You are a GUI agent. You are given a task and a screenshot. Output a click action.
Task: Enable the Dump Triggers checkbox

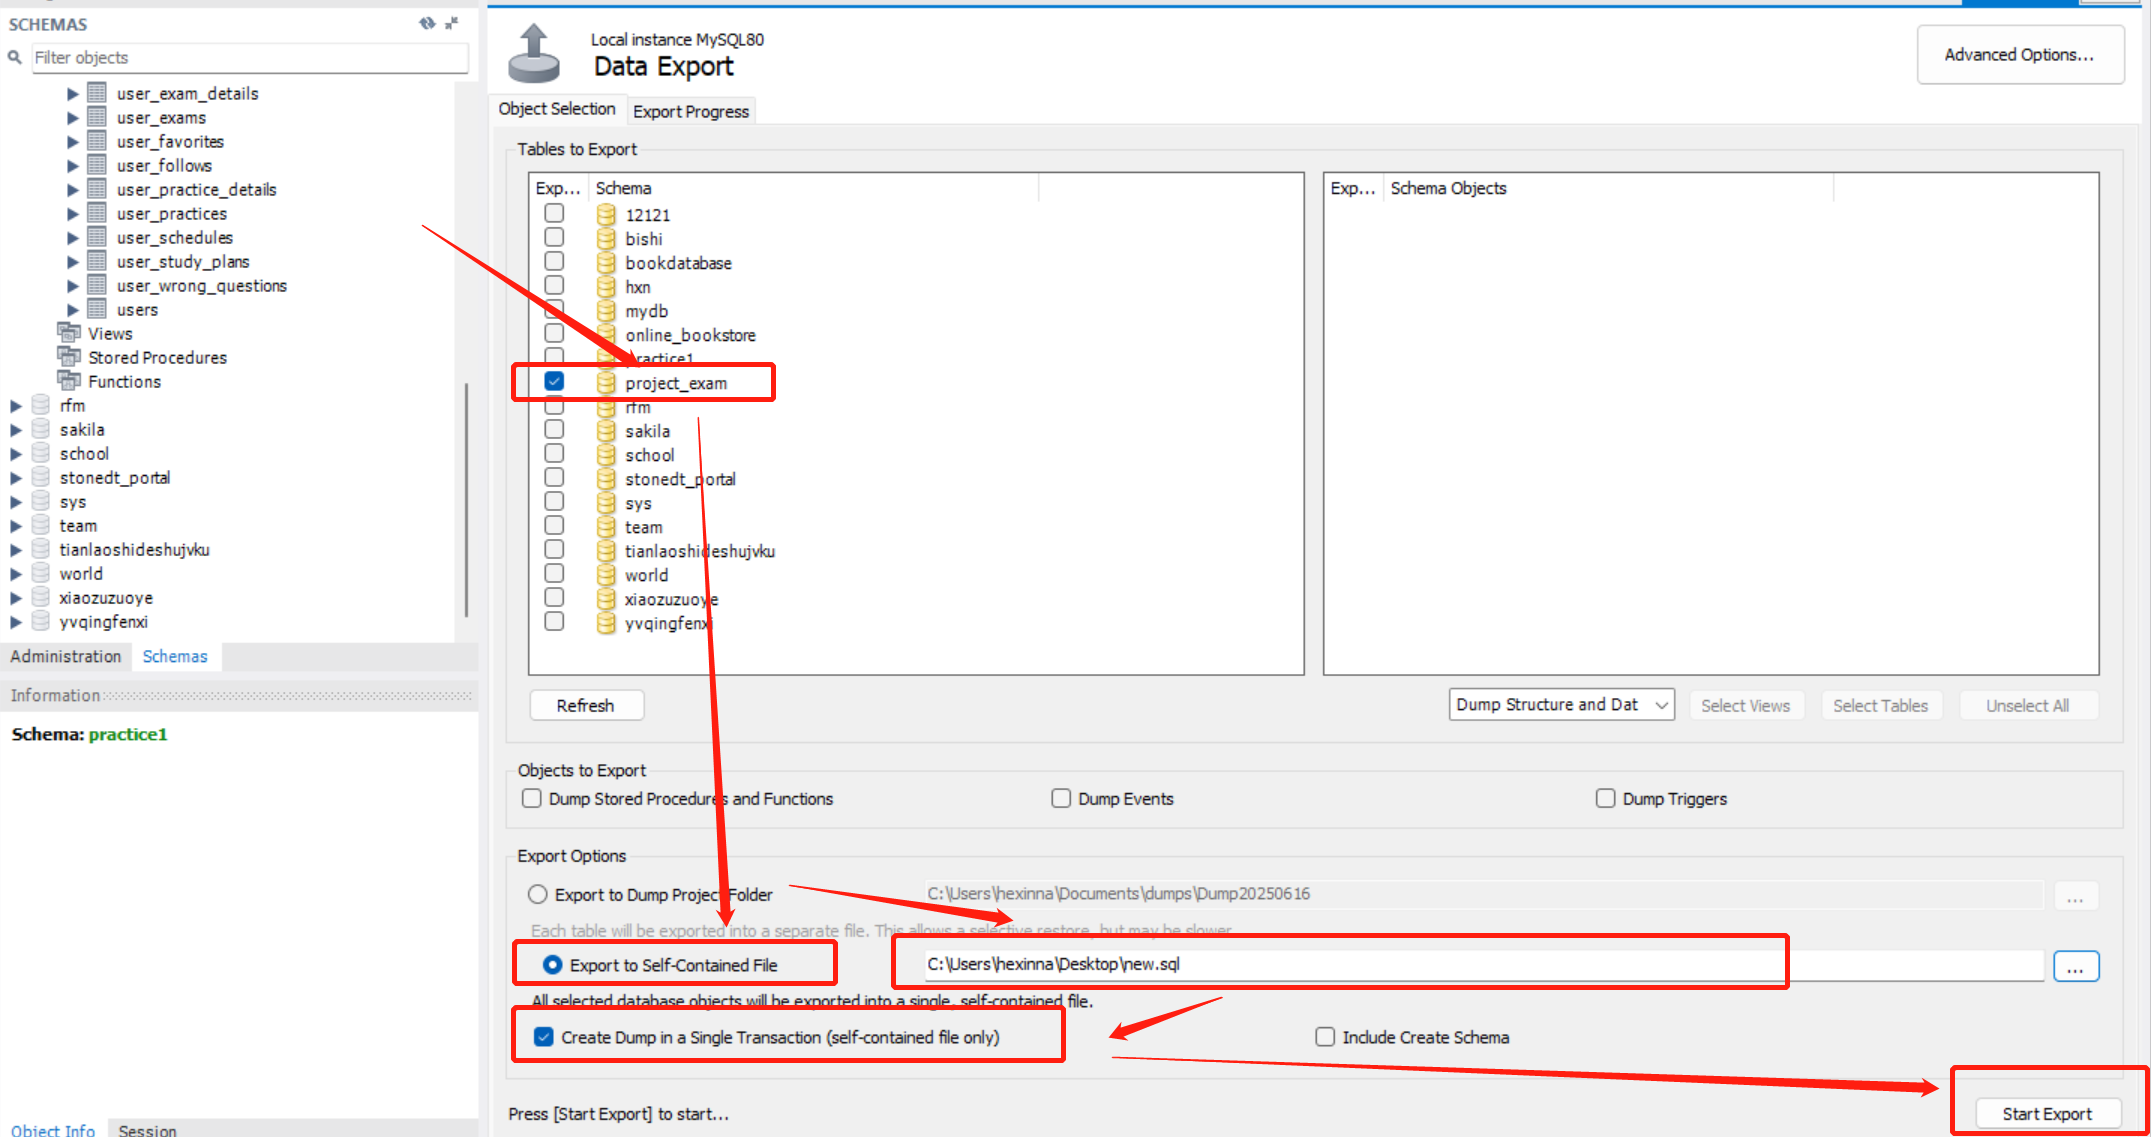tap(1605, 798)
